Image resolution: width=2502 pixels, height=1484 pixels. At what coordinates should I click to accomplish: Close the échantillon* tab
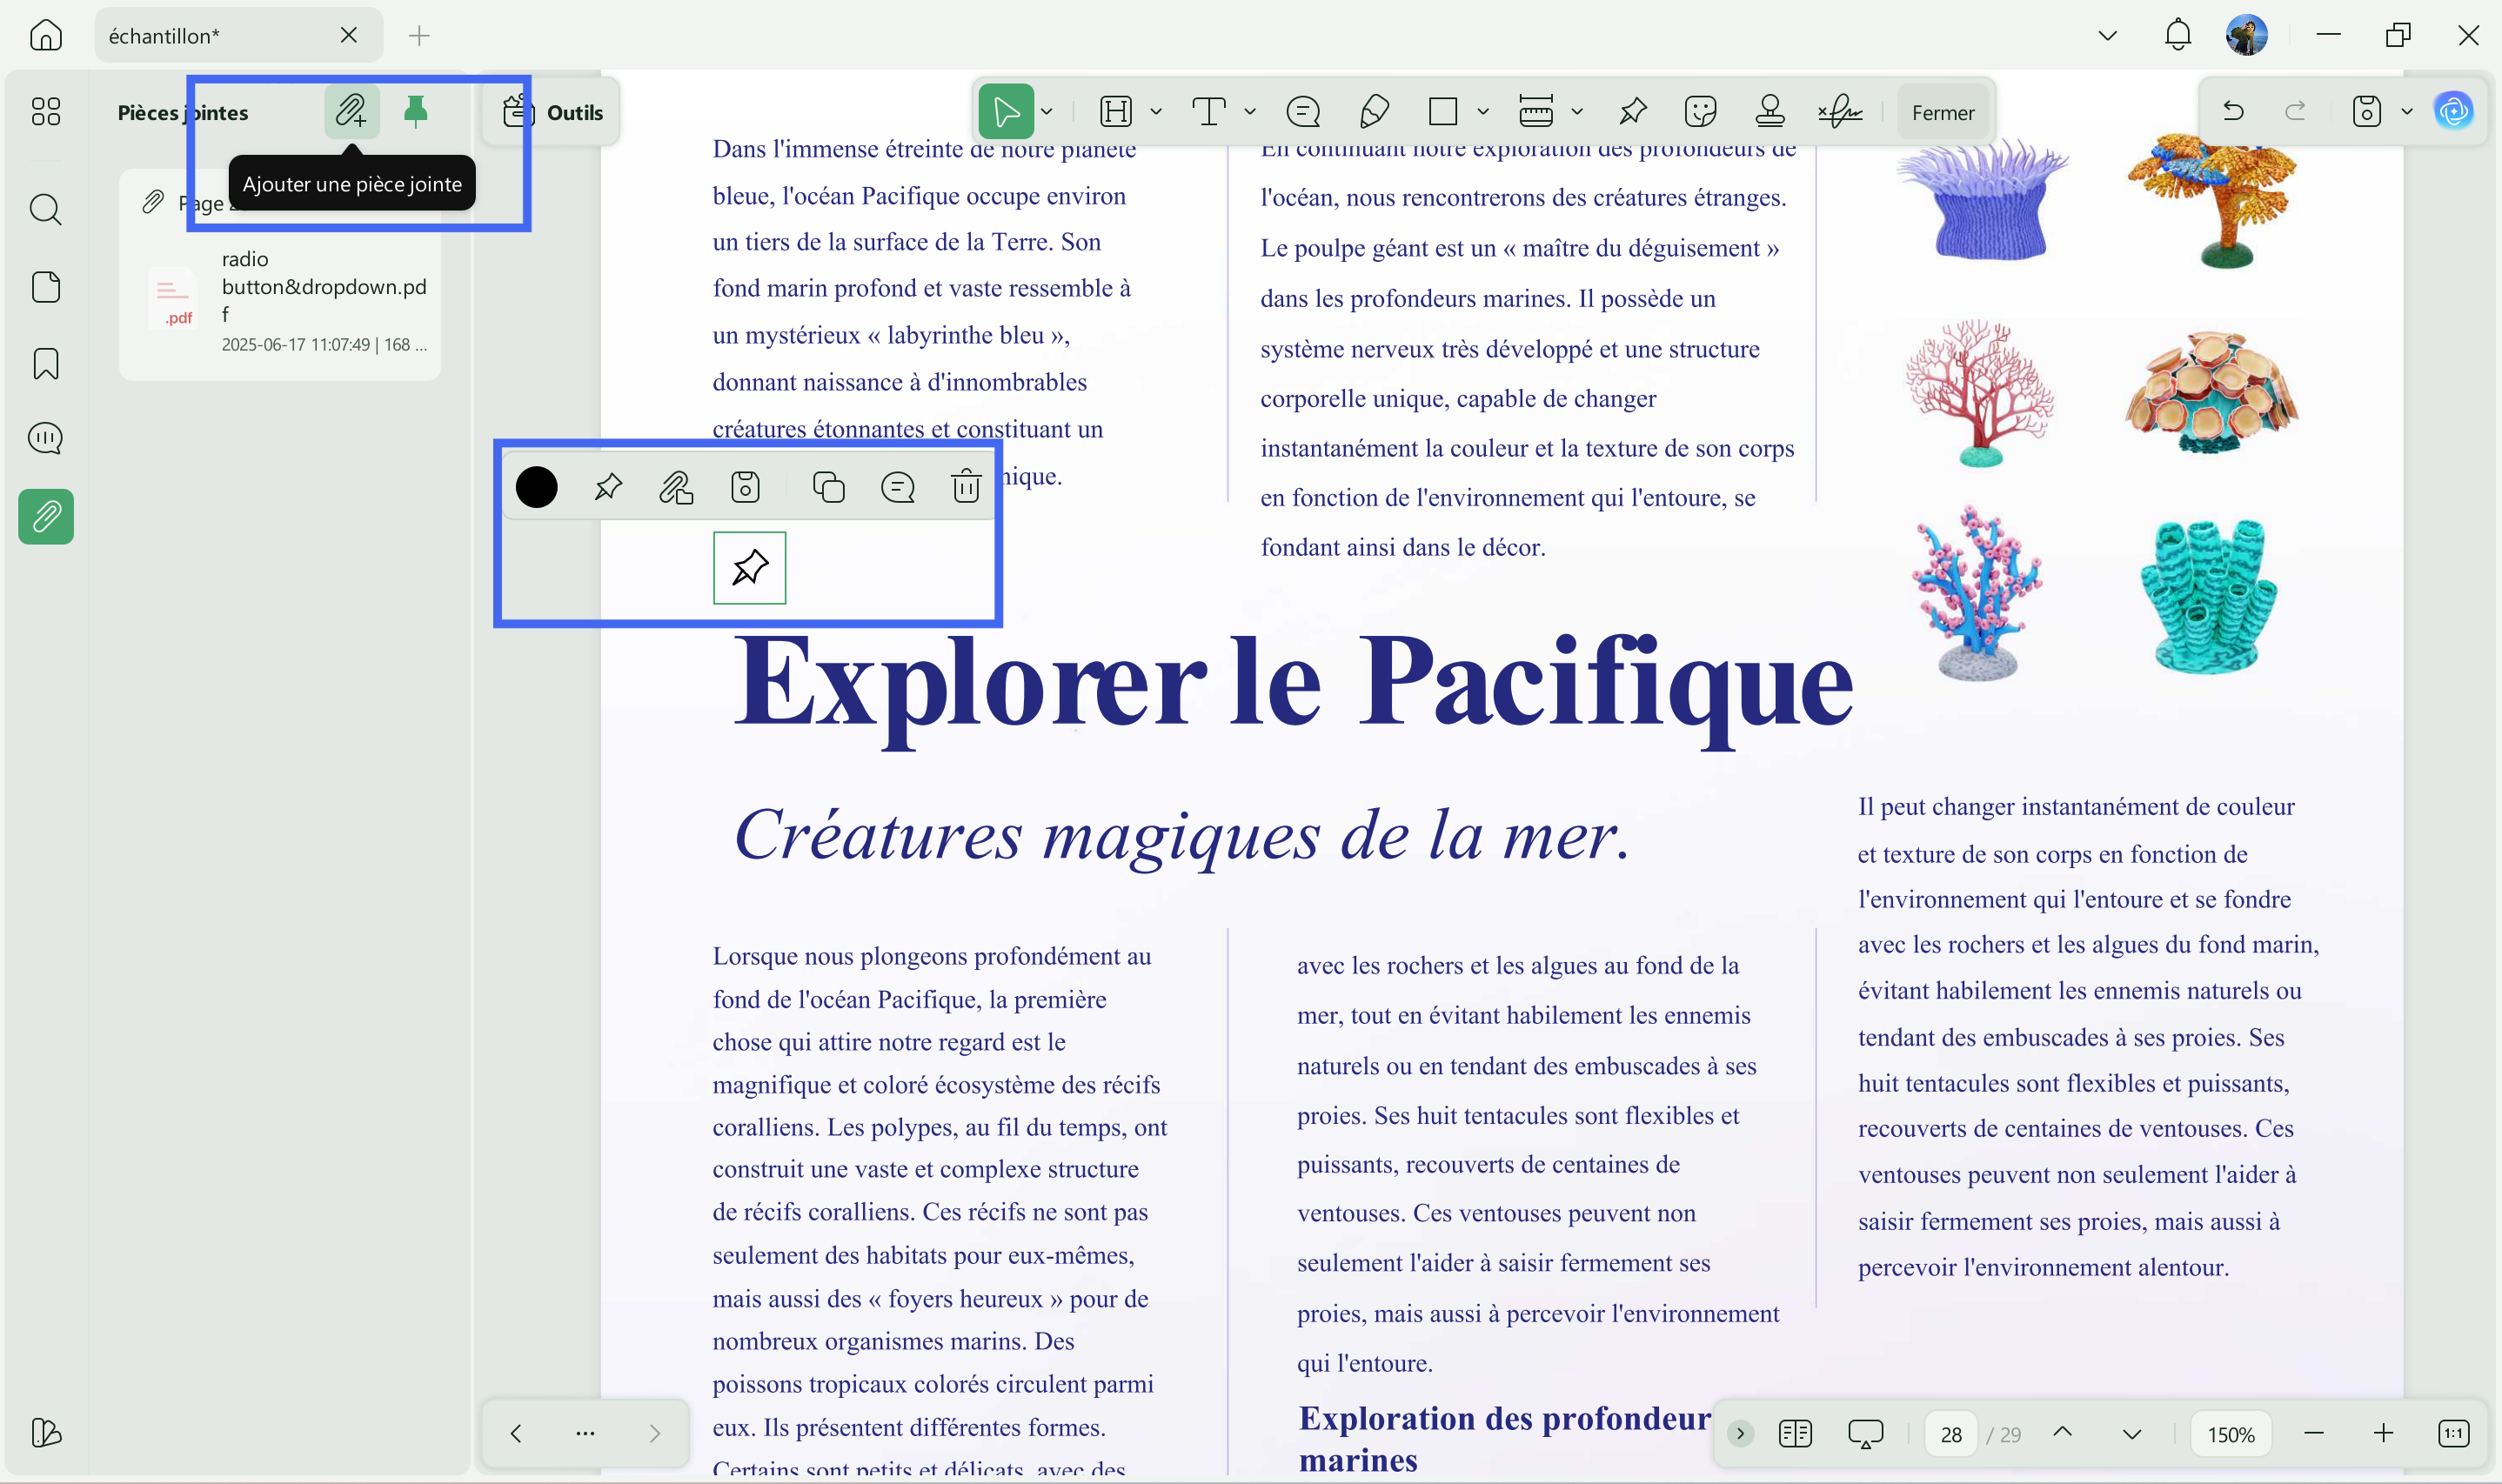[349, 35]
